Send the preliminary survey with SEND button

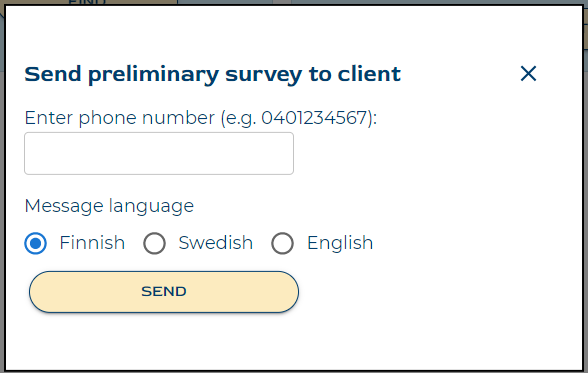tap(164, 292)
